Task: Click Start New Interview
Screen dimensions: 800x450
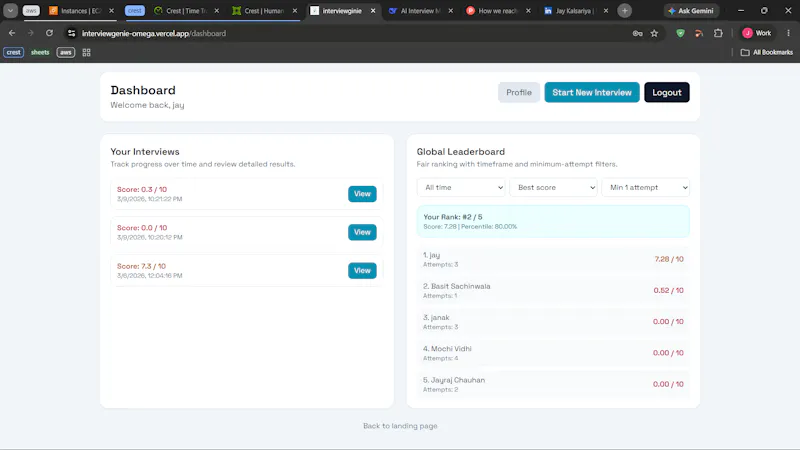Action: (x=592, y=92)
